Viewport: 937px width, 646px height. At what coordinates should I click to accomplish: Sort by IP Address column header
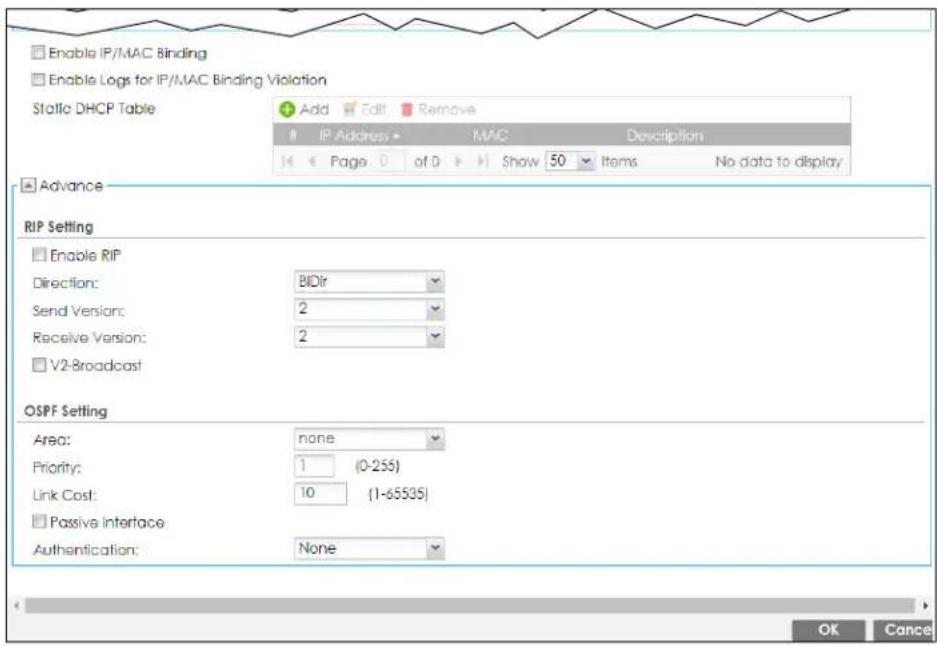click(x=359, y=136)
